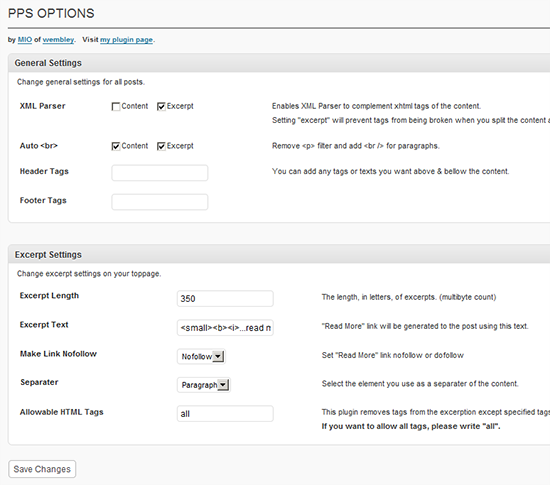Visit the my plugin page link
Screen dimensions: 550x485
pos(126,40)
